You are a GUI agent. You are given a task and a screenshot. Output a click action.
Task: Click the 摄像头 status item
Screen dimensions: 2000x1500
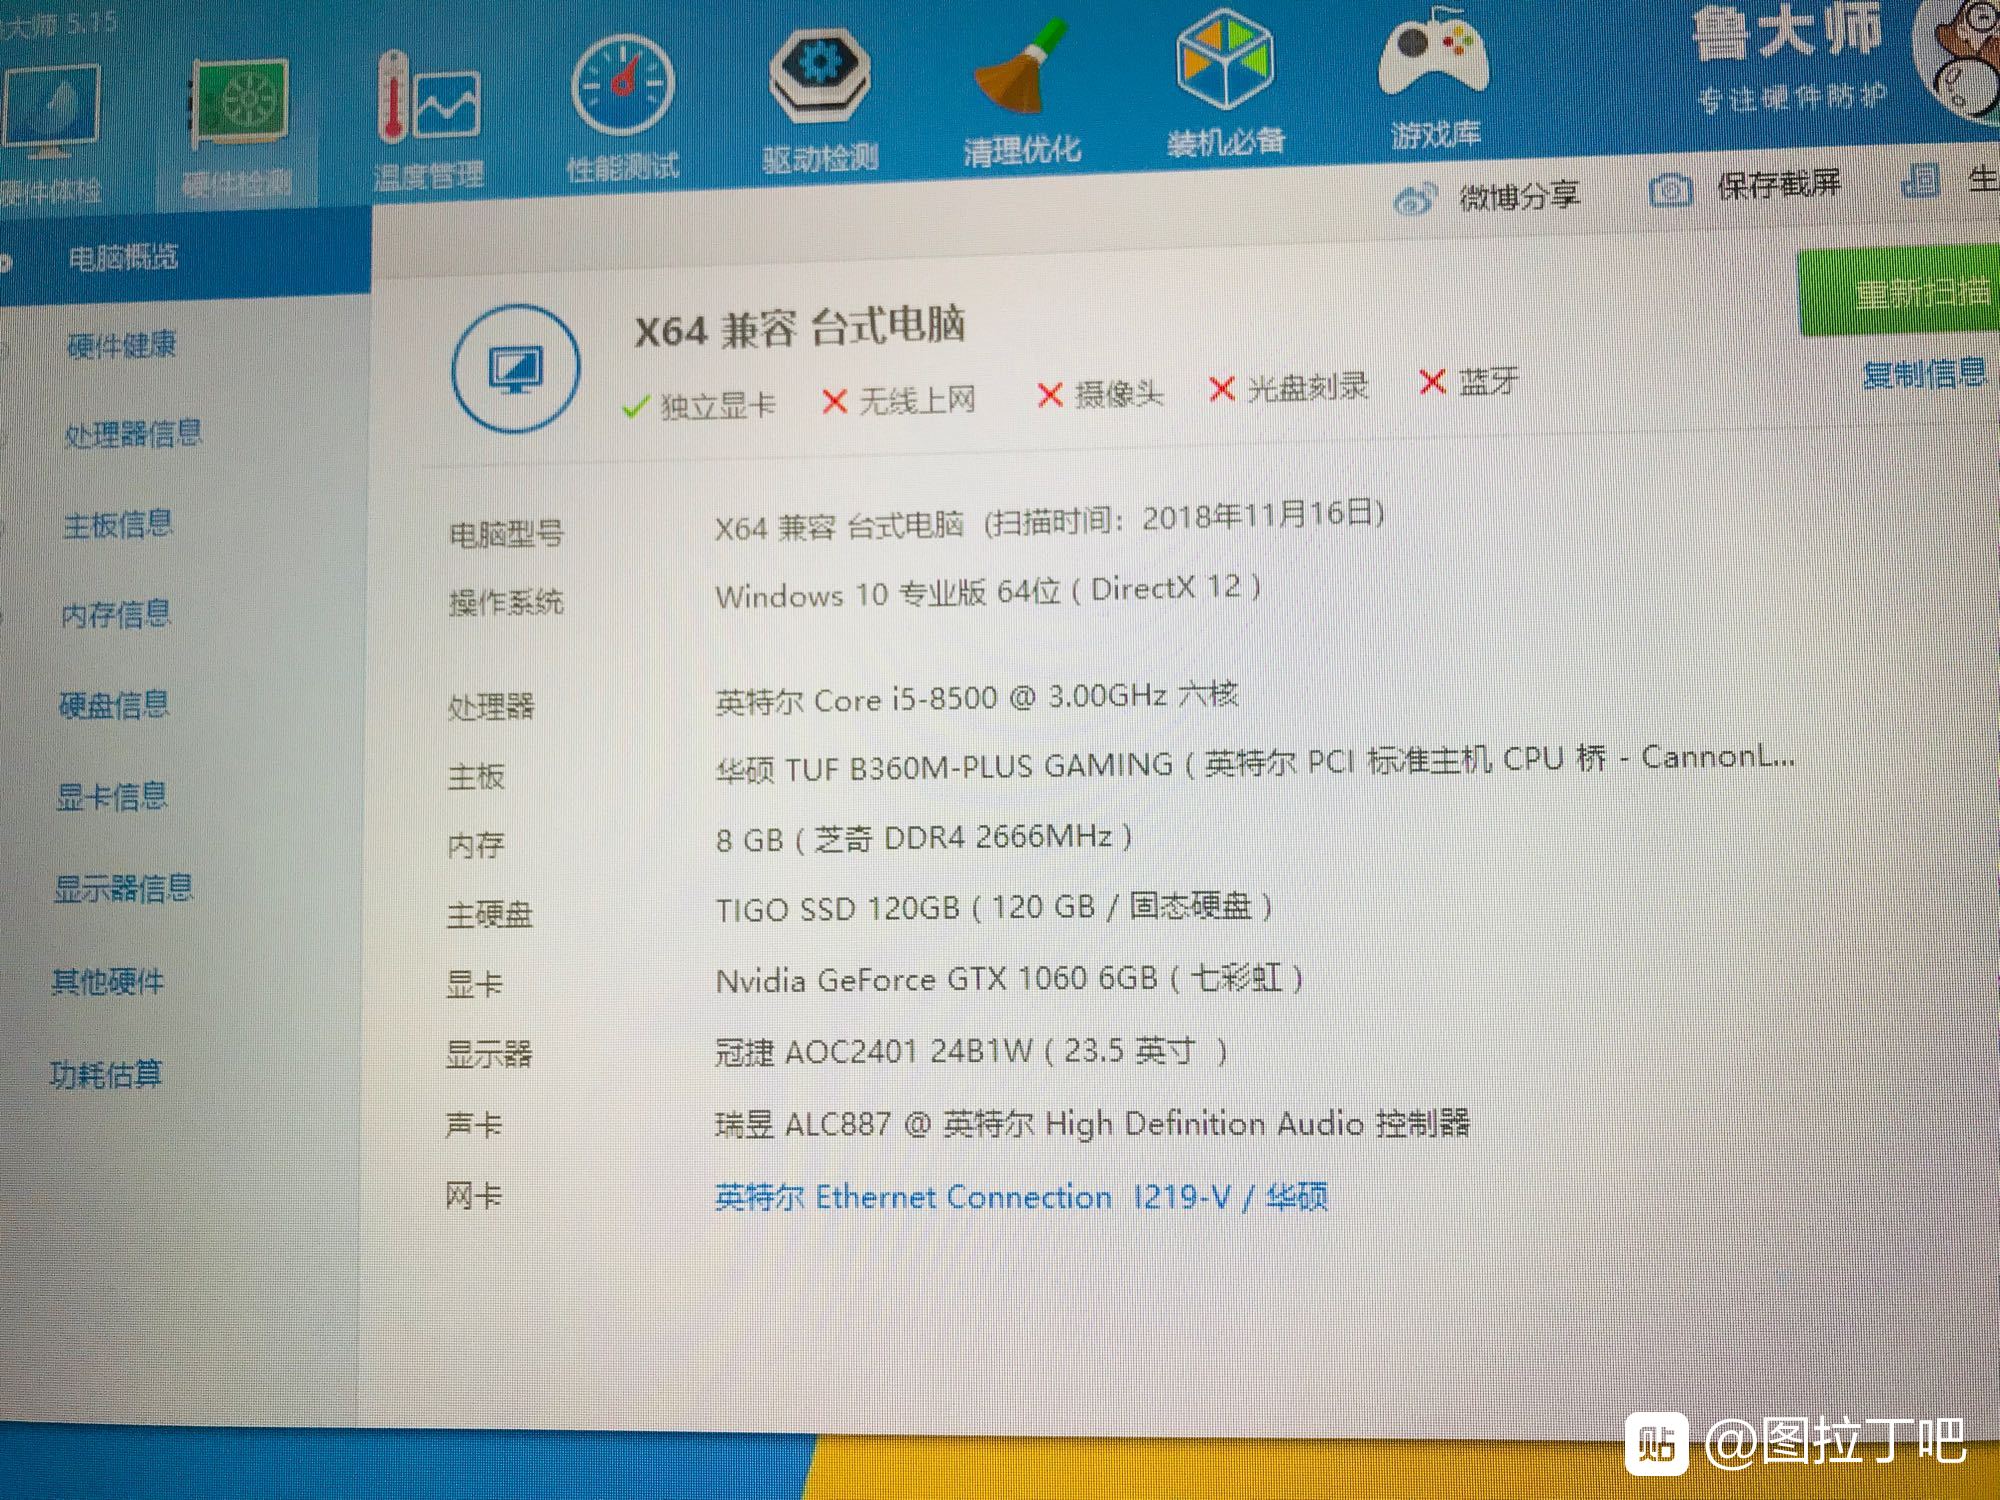click(x=1100, y=394)
